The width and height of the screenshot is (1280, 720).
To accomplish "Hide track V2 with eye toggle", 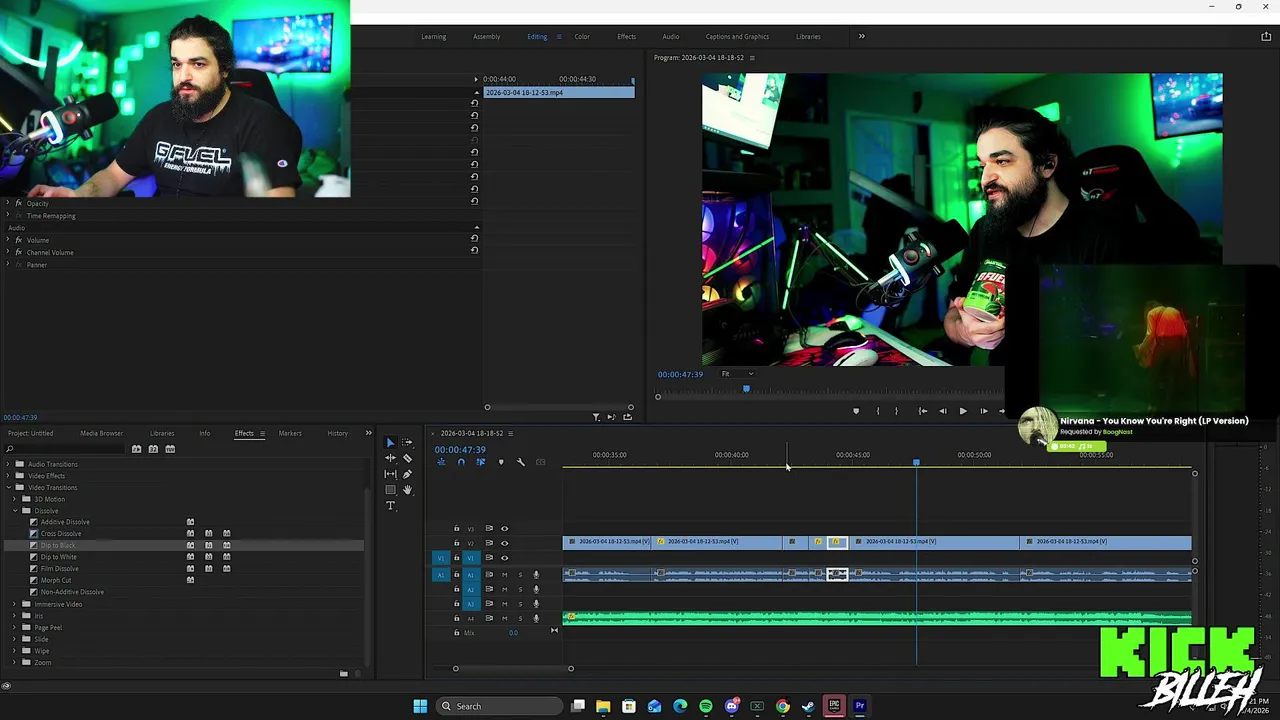I will (504, 543).
